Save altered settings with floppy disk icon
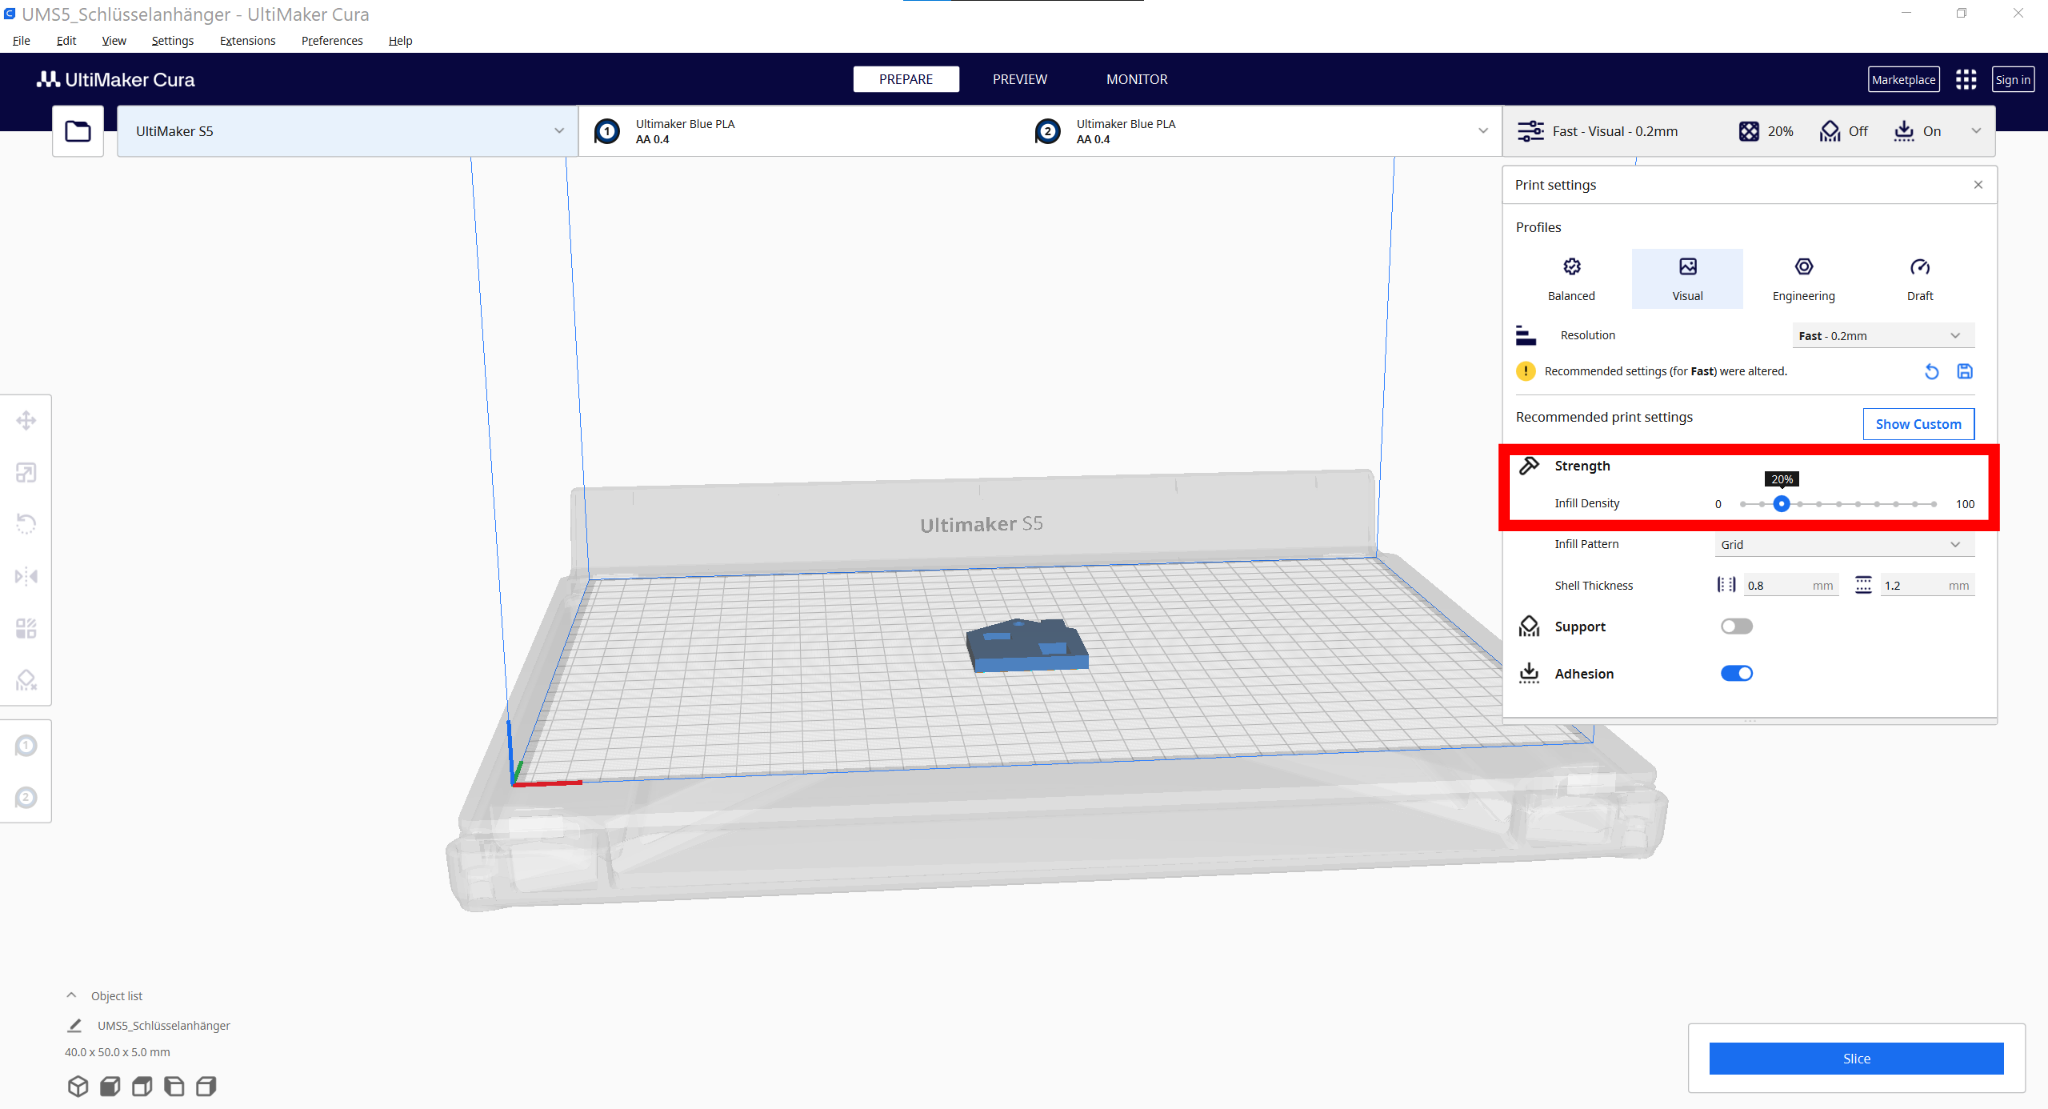 pyautogui.click(x=1965, y=371)
